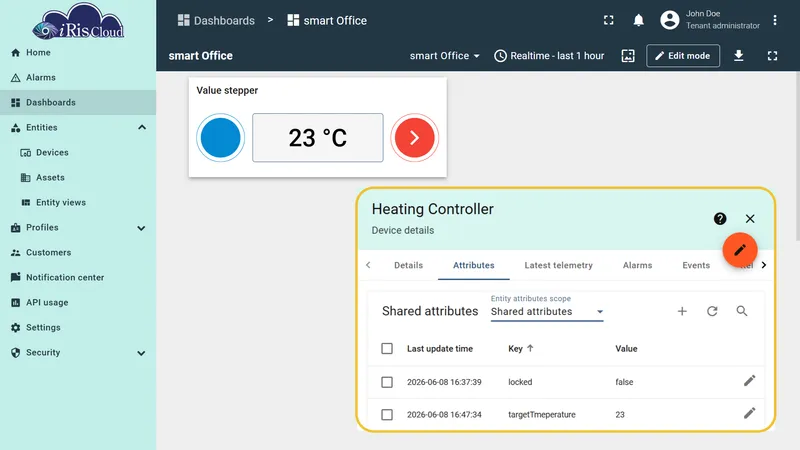Check the targetTmeperature row

(x=387, y=415)
